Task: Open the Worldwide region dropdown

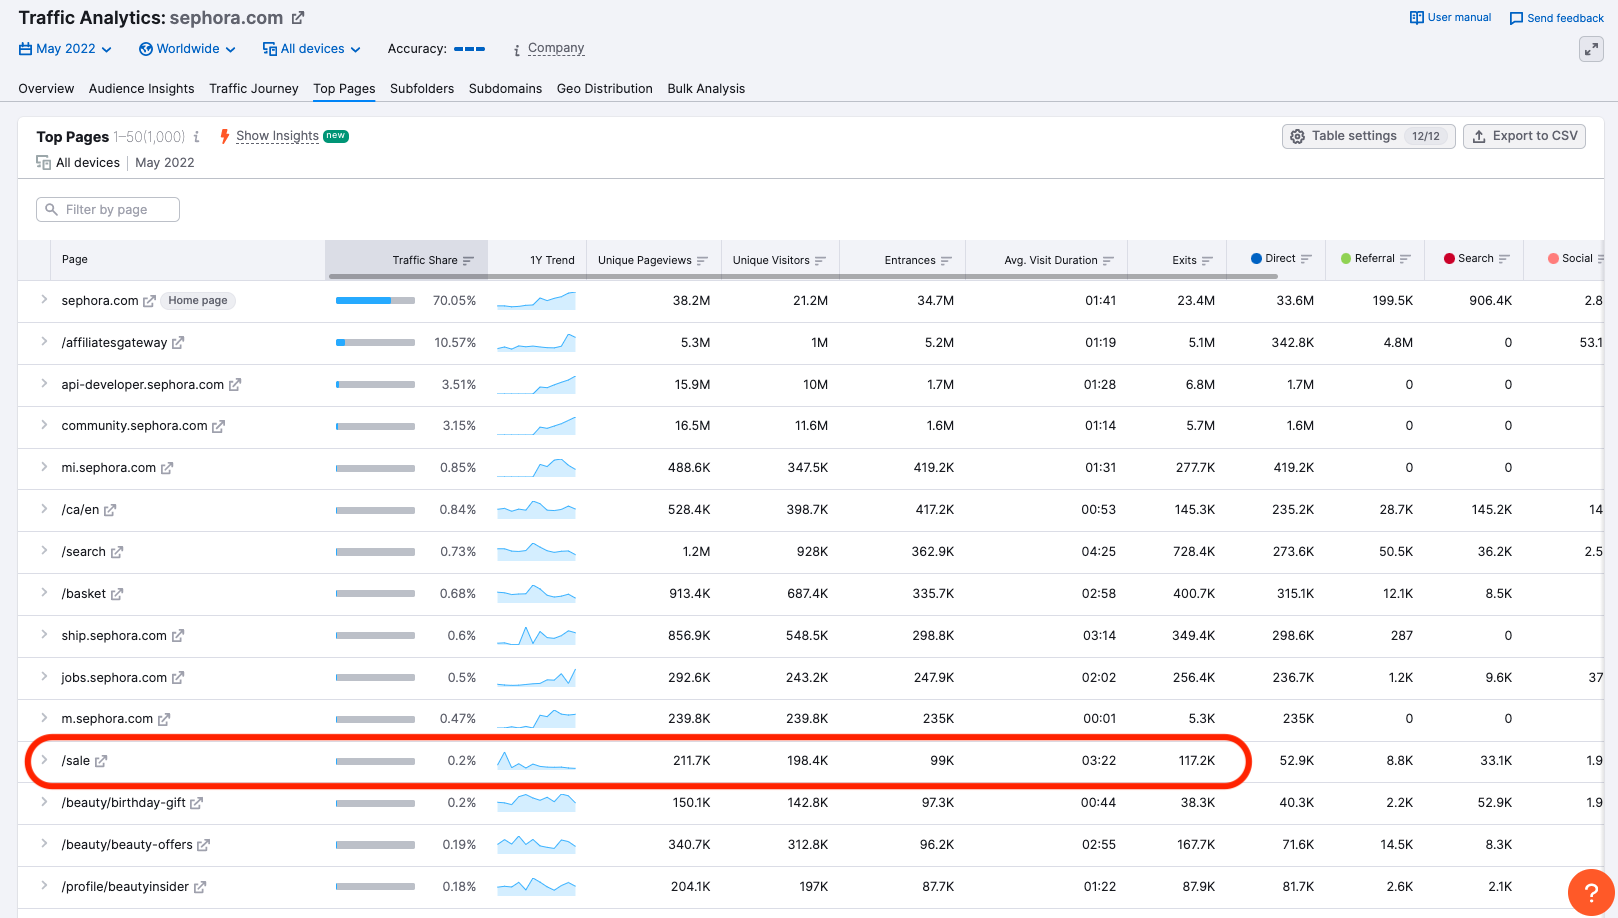Action: click(188, 49)
